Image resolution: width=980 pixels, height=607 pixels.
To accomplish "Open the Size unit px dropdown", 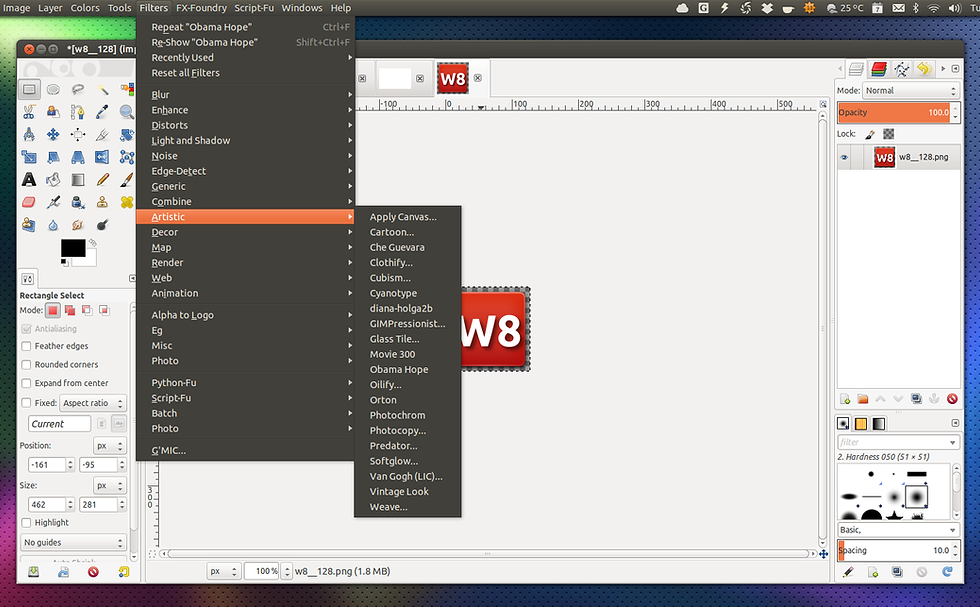I will click(x=110, y=486).
